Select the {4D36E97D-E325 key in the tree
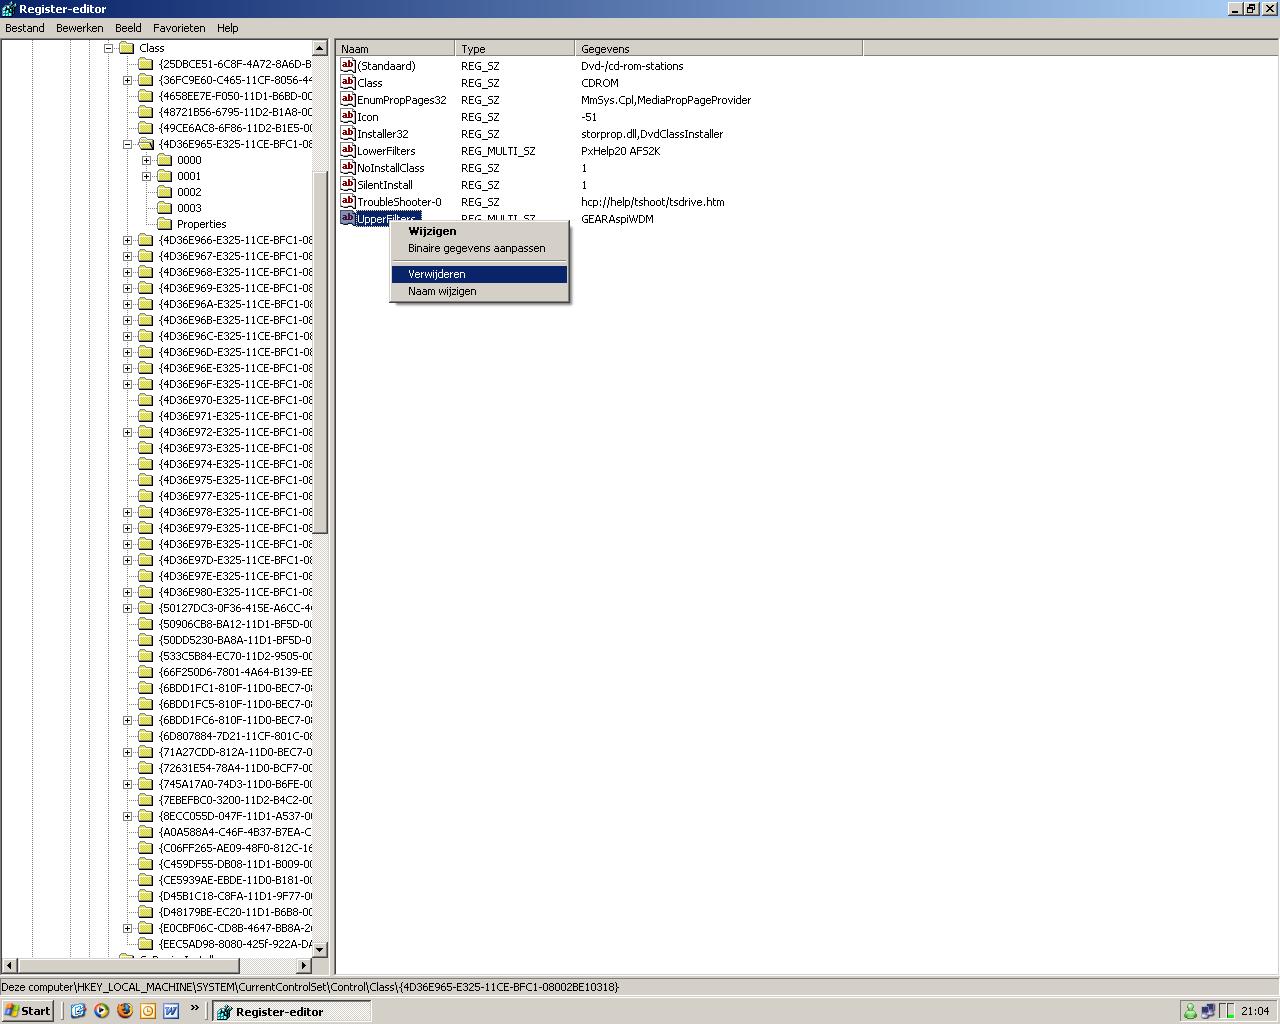This screenshot has width=1280, height=1024. [x=235, y=560]
